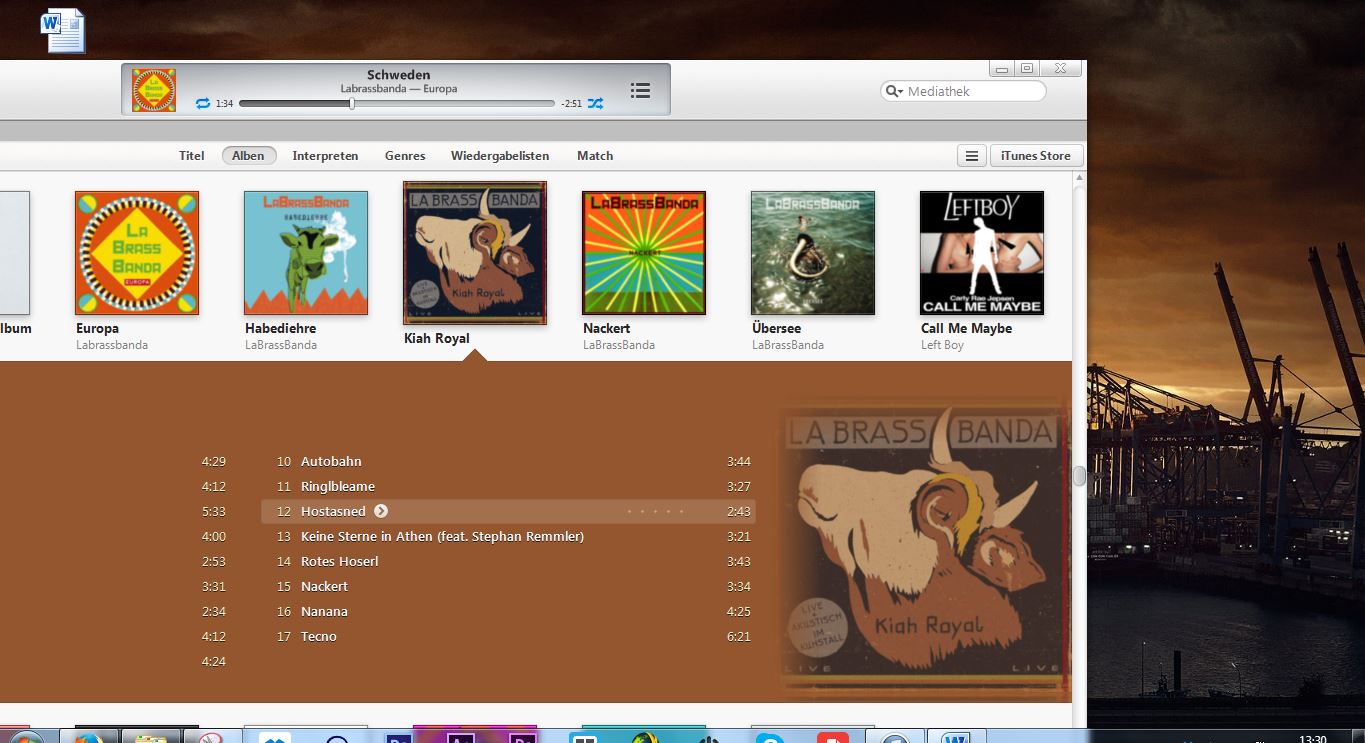Screen dimensions: 1365x743
Task: Click the Word icon in taskbar
Action: click(x=955, y=738)
